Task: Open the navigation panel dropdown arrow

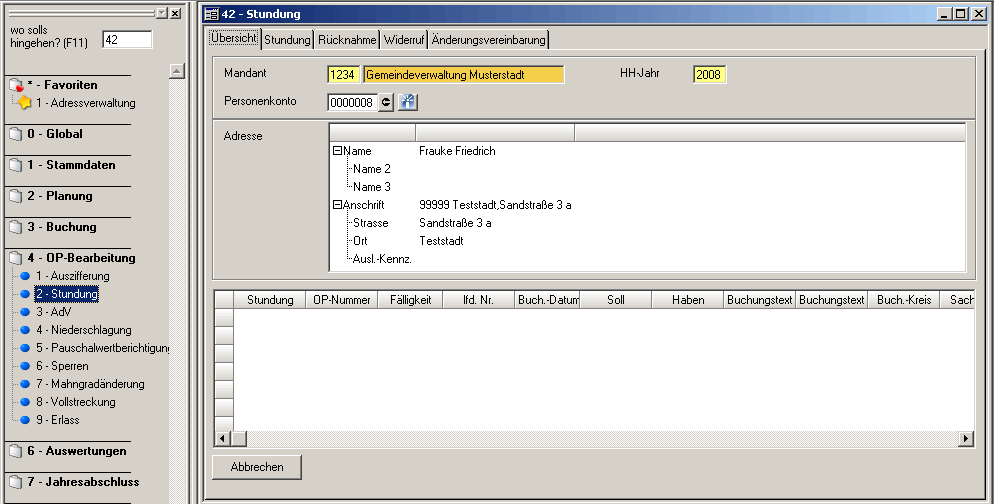Action: 160,13
